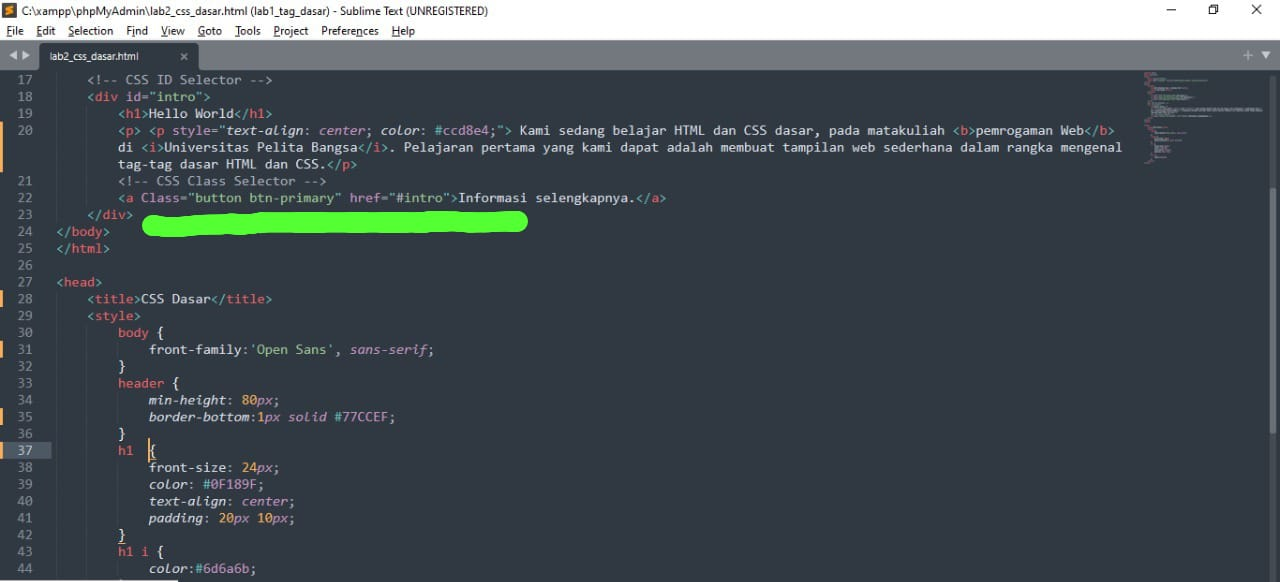
Task: Click line number 37 in the gutter
Action: coord(25,450)
